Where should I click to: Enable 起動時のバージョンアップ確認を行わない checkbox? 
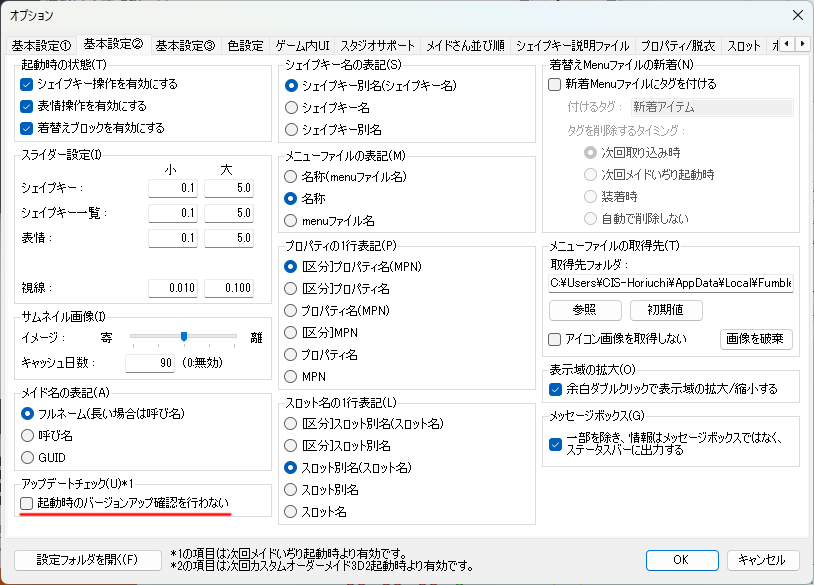coord(27,503)
